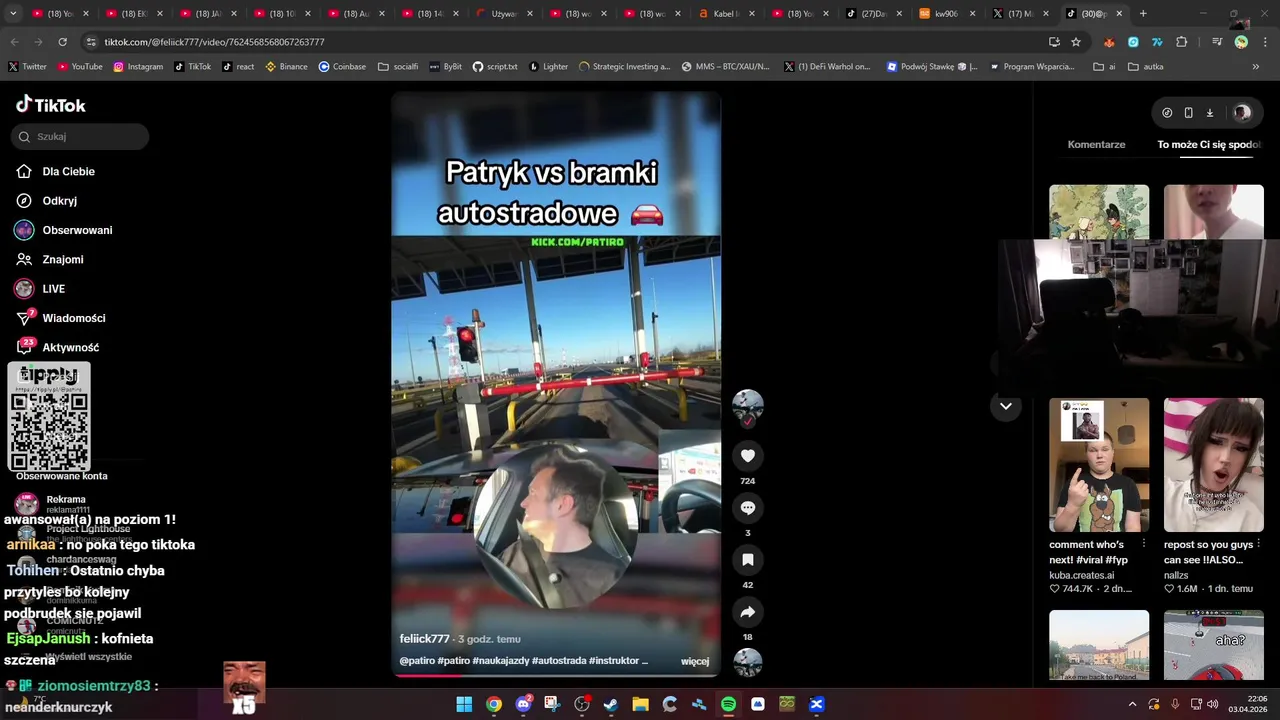Show hidden system tray icons
The image size is (1280, 720).
(1132, 704)
